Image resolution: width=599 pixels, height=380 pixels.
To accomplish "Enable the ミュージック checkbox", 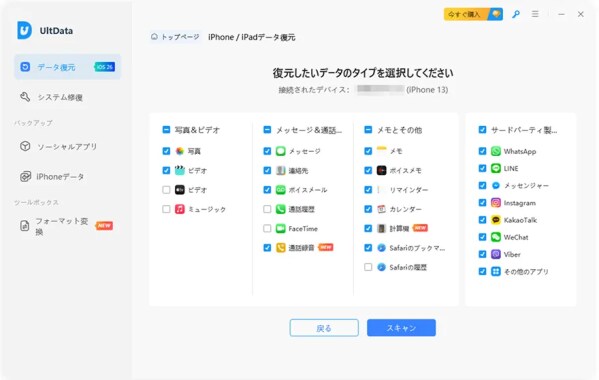I will pos(166,209).
